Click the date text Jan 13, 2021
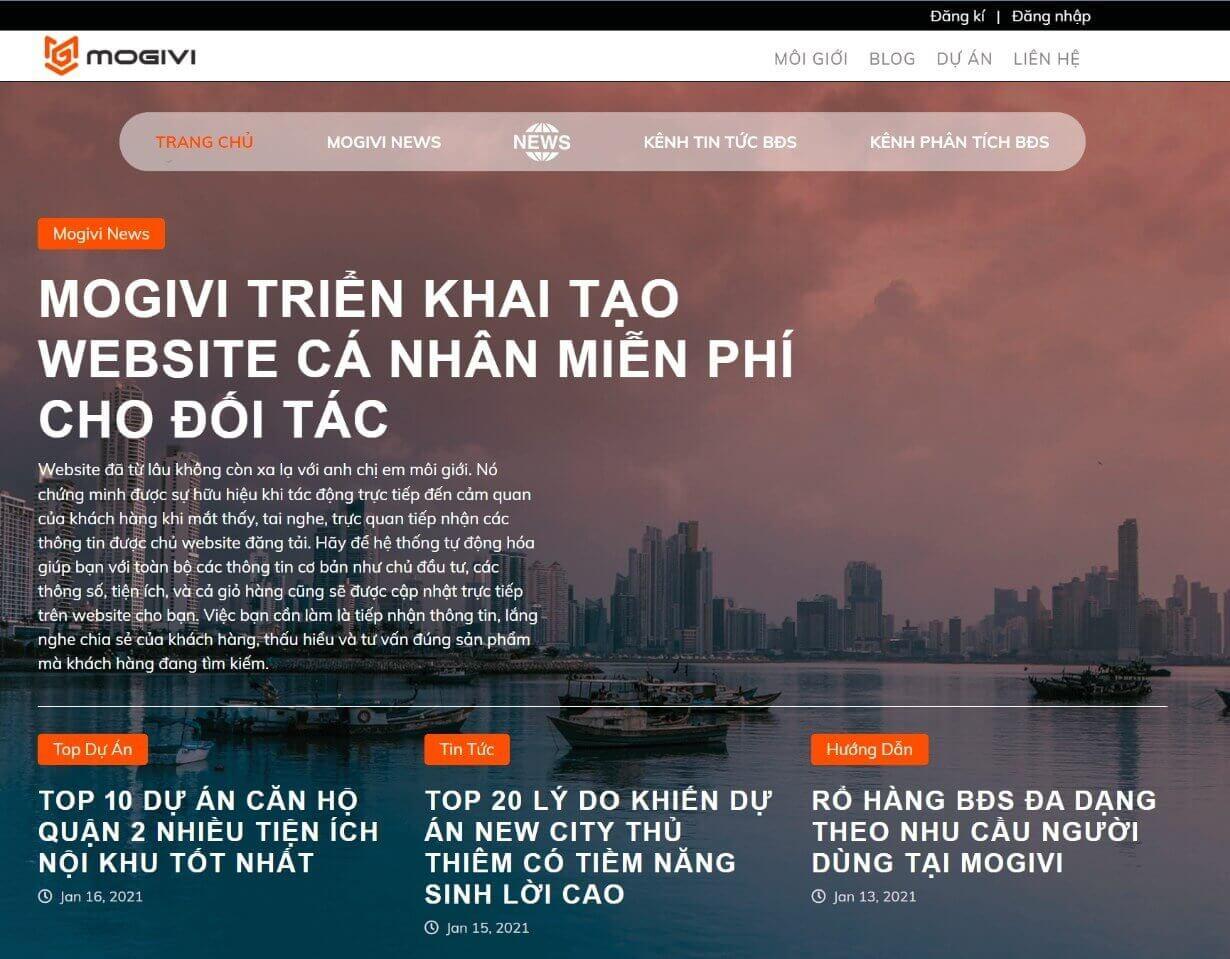The image size is (1230, 959). point(875,896)
